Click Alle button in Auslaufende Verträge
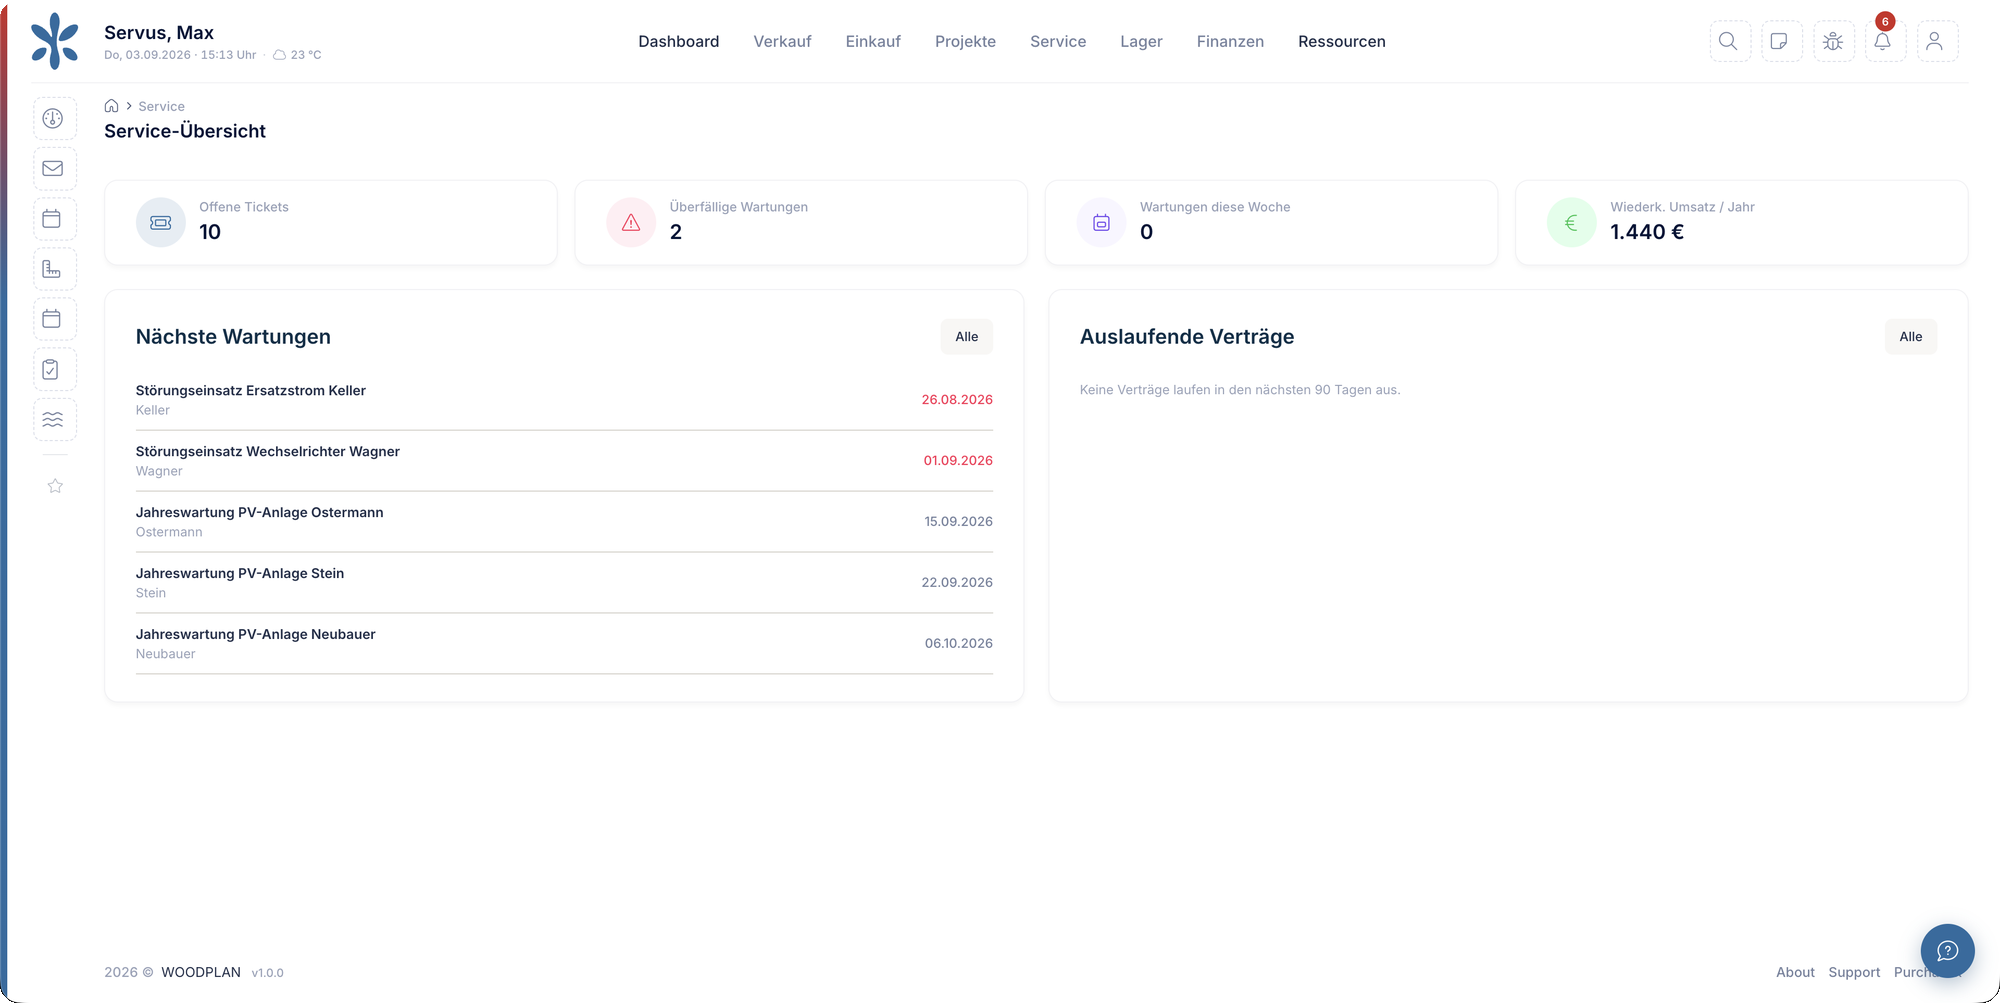 point(1911,337)
